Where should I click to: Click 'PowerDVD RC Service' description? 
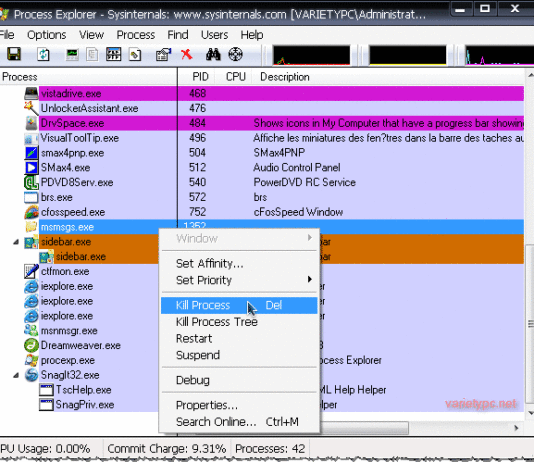[304, 182]
